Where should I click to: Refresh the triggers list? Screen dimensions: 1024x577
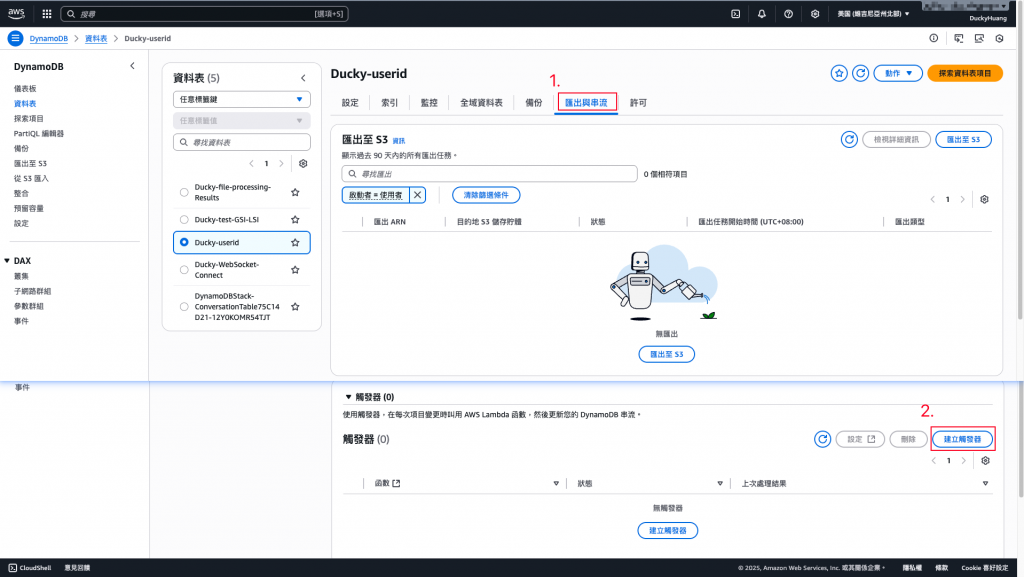823,439
